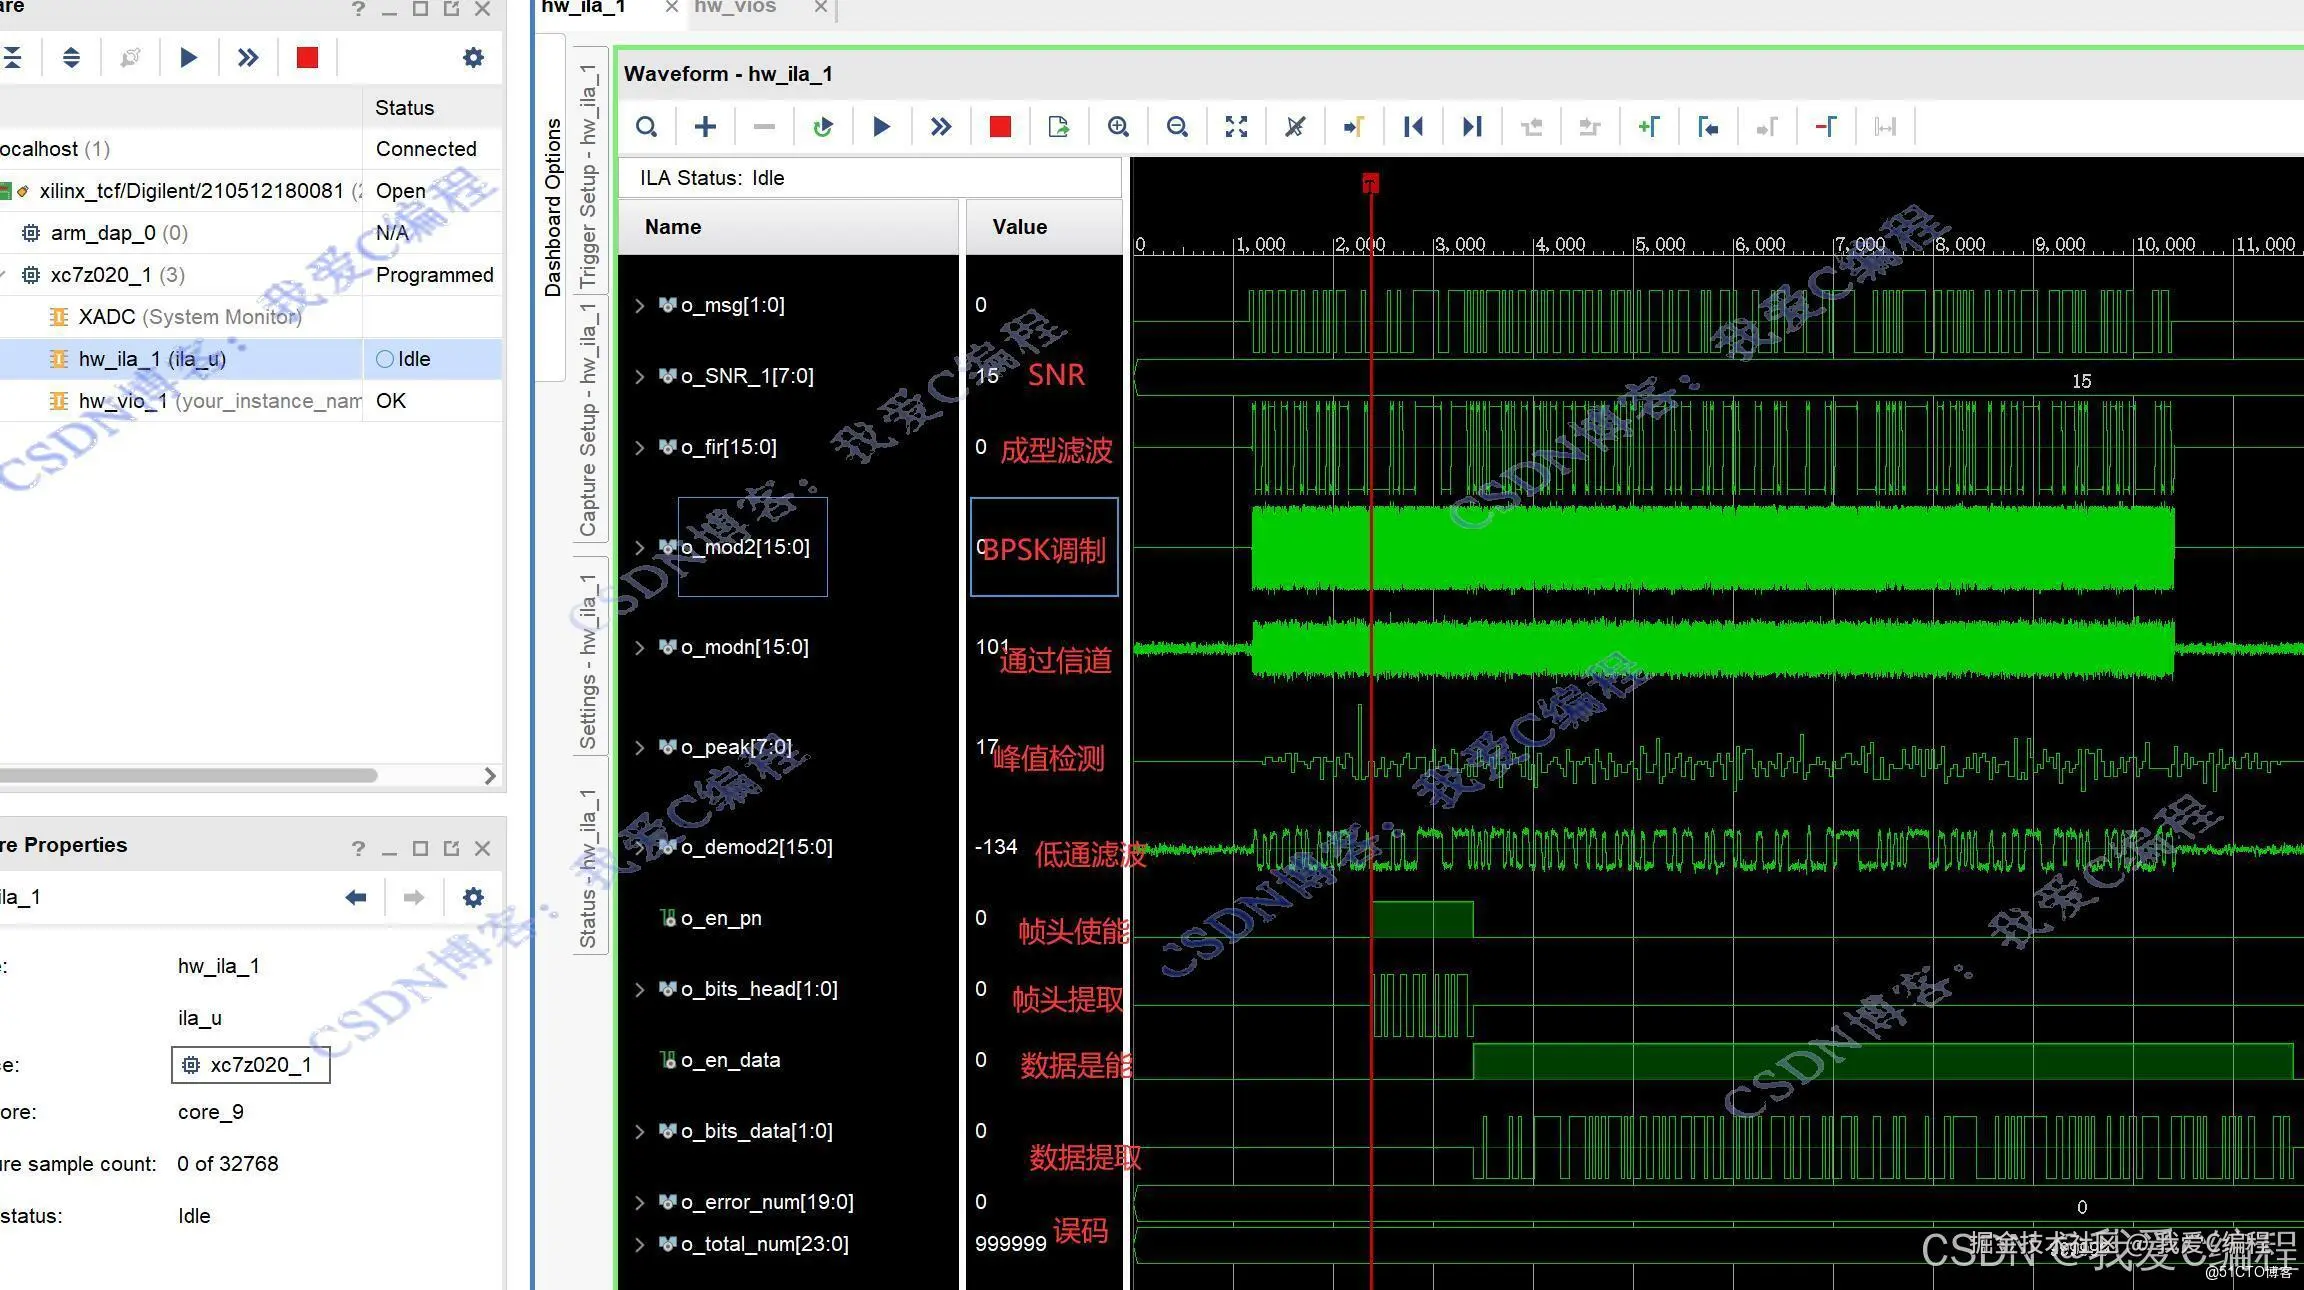Run trigger for ILA waveform
The image size is (2304, 1290).
[x=881, y=127]
